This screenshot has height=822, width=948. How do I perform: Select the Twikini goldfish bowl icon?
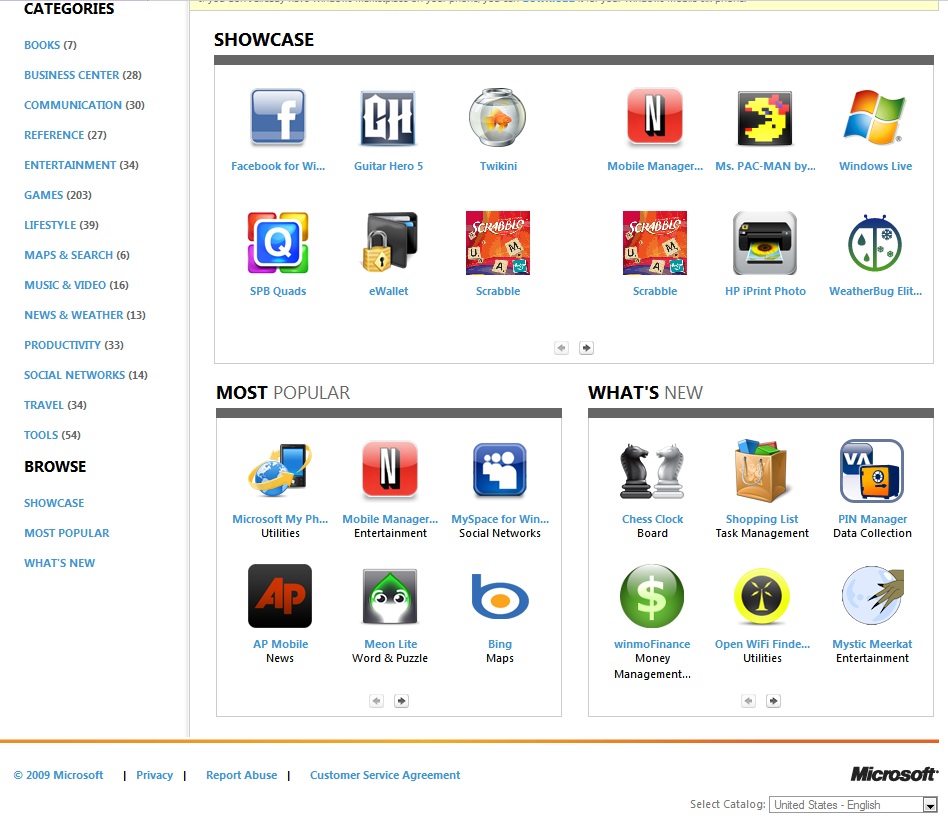pyautogui.click(x=498, y=117)
